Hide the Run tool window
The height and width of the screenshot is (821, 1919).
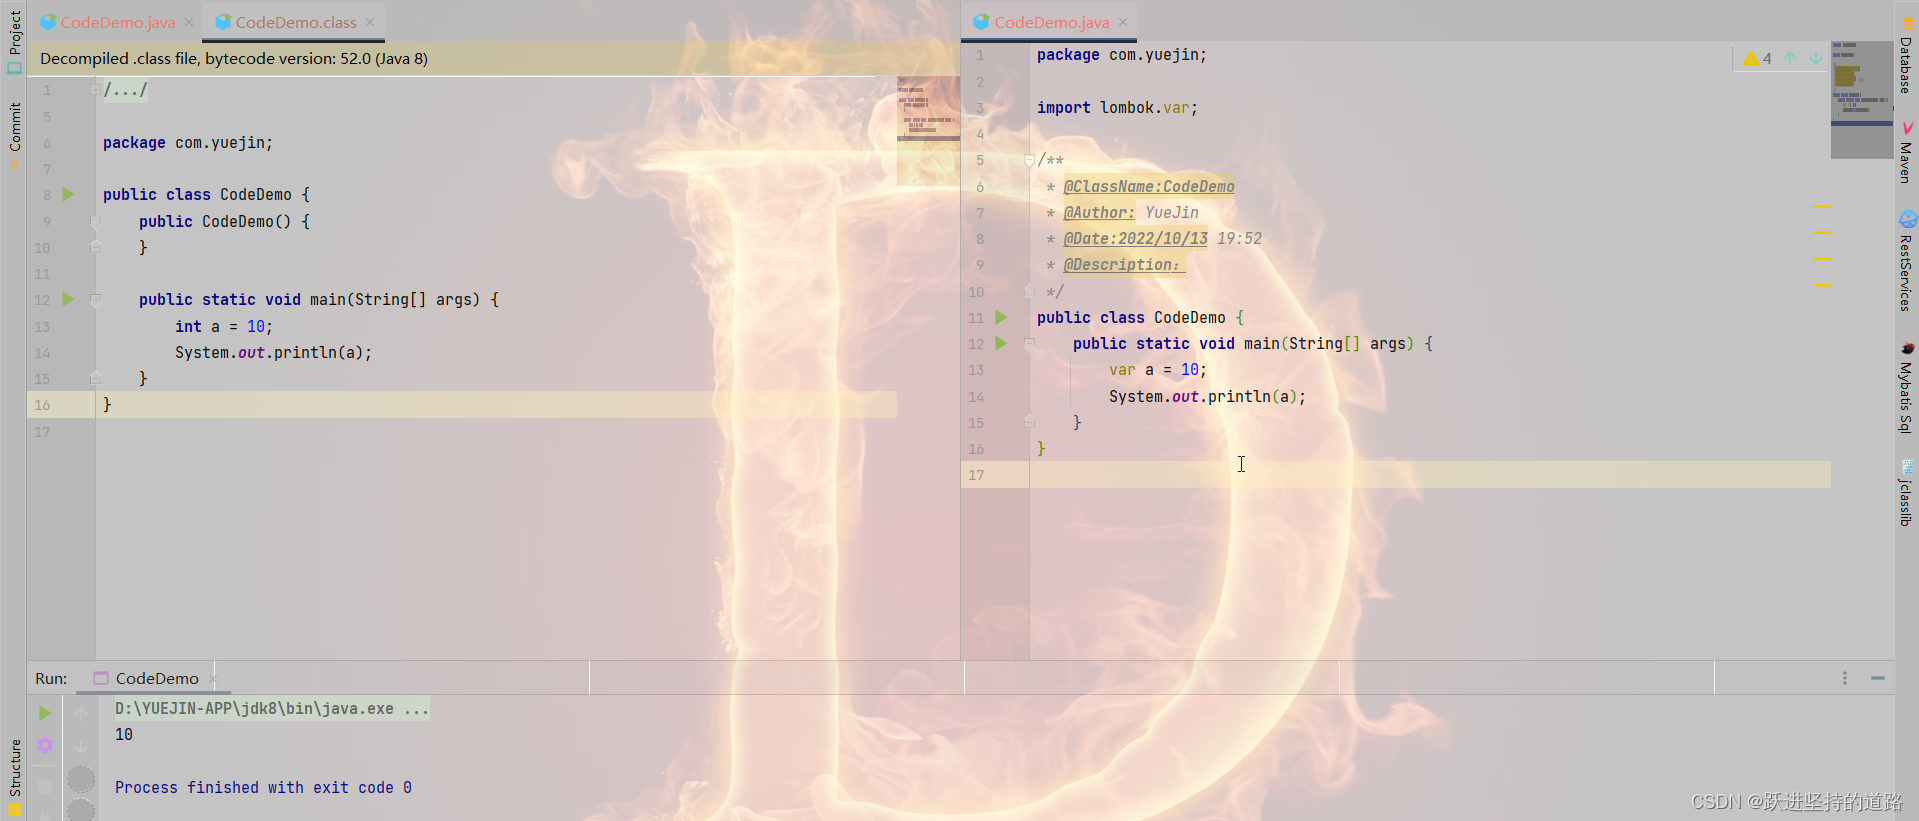[1878, 678]
